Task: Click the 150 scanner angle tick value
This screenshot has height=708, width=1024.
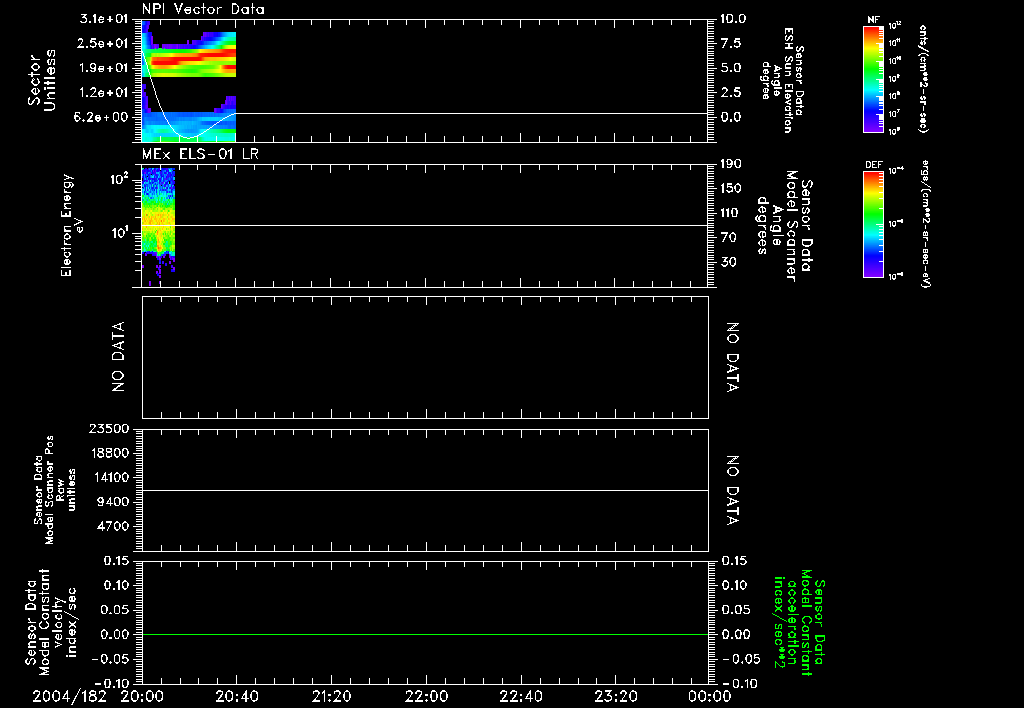Action: coord(731,188)
